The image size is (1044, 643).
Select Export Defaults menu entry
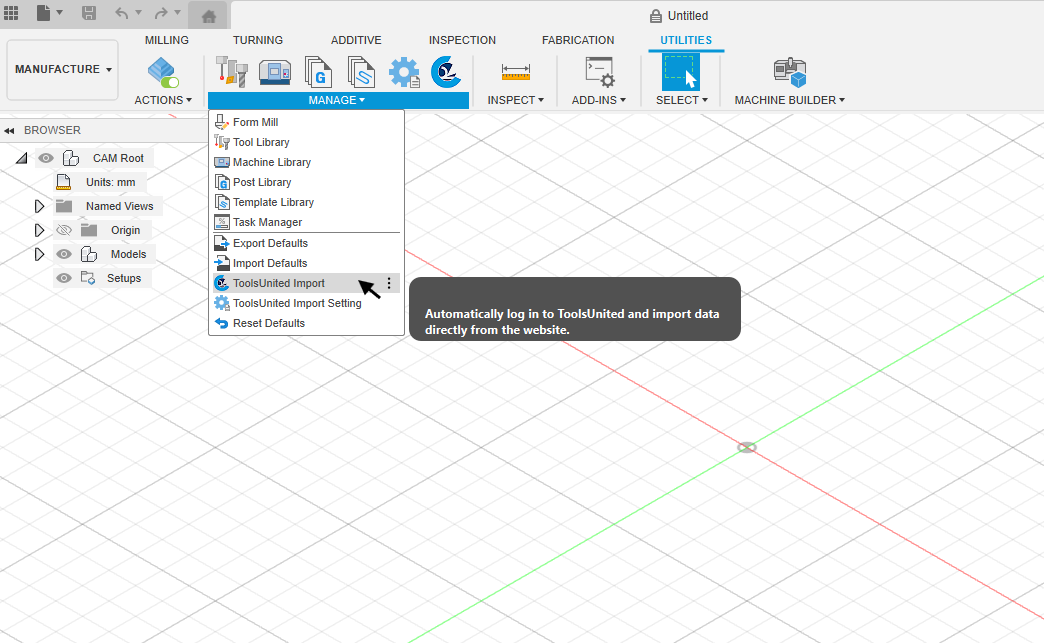click(x=306, y=243)
